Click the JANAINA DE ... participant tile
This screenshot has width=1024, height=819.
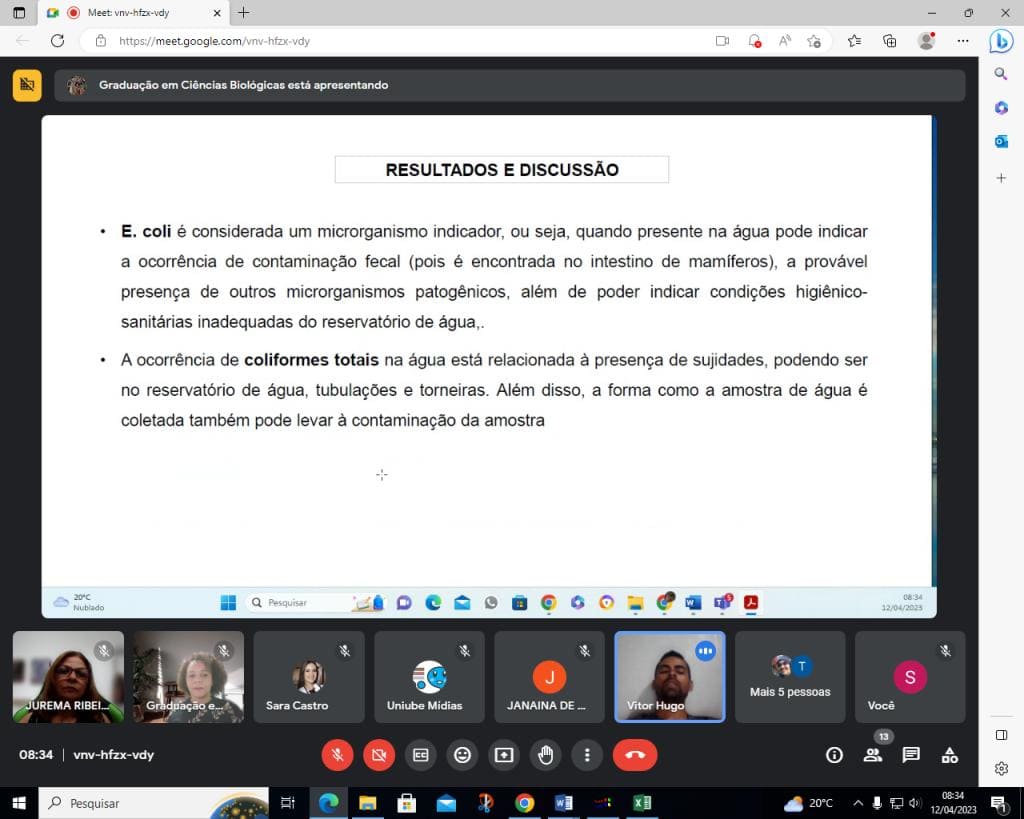tap(550, 677)
